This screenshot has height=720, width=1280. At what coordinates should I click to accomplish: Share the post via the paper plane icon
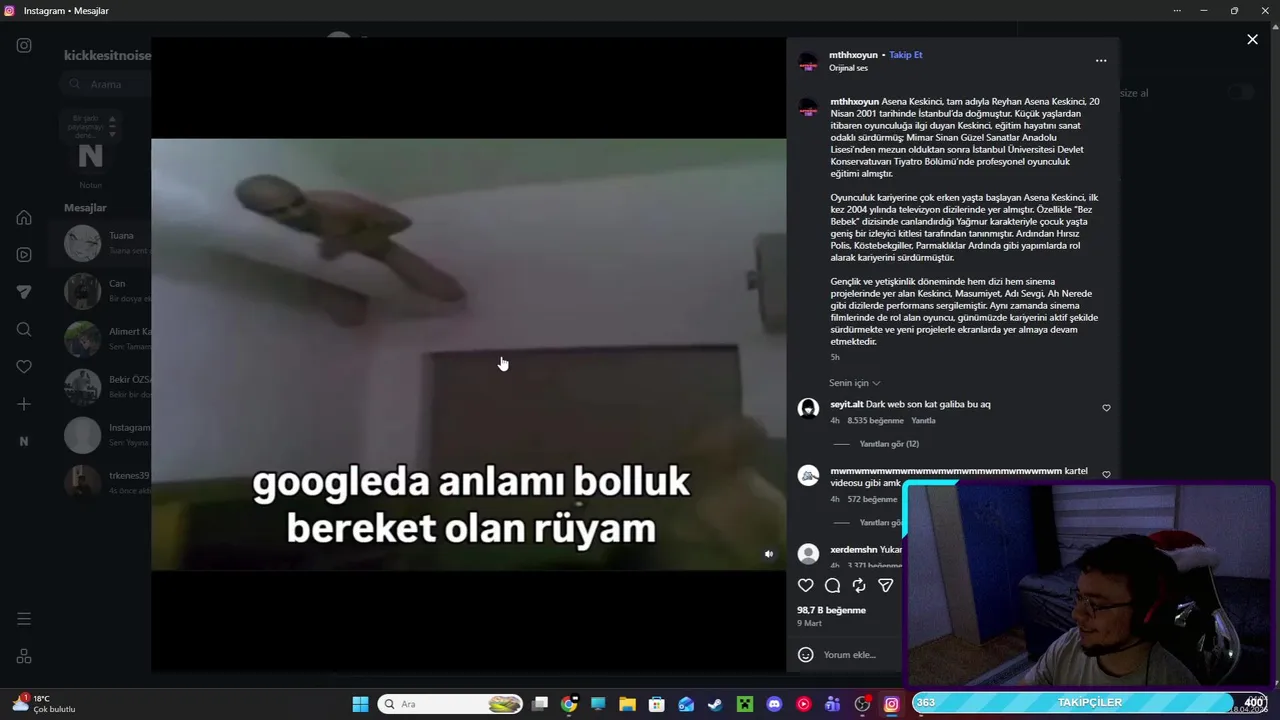coord(885,586)
